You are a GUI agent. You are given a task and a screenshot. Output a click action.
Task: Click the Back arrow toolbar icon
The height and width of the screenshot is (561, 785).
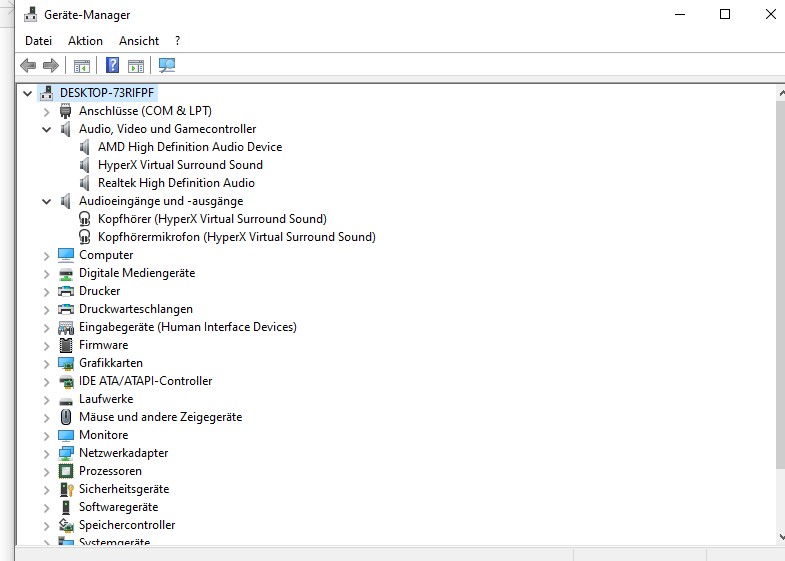(28, 65)
